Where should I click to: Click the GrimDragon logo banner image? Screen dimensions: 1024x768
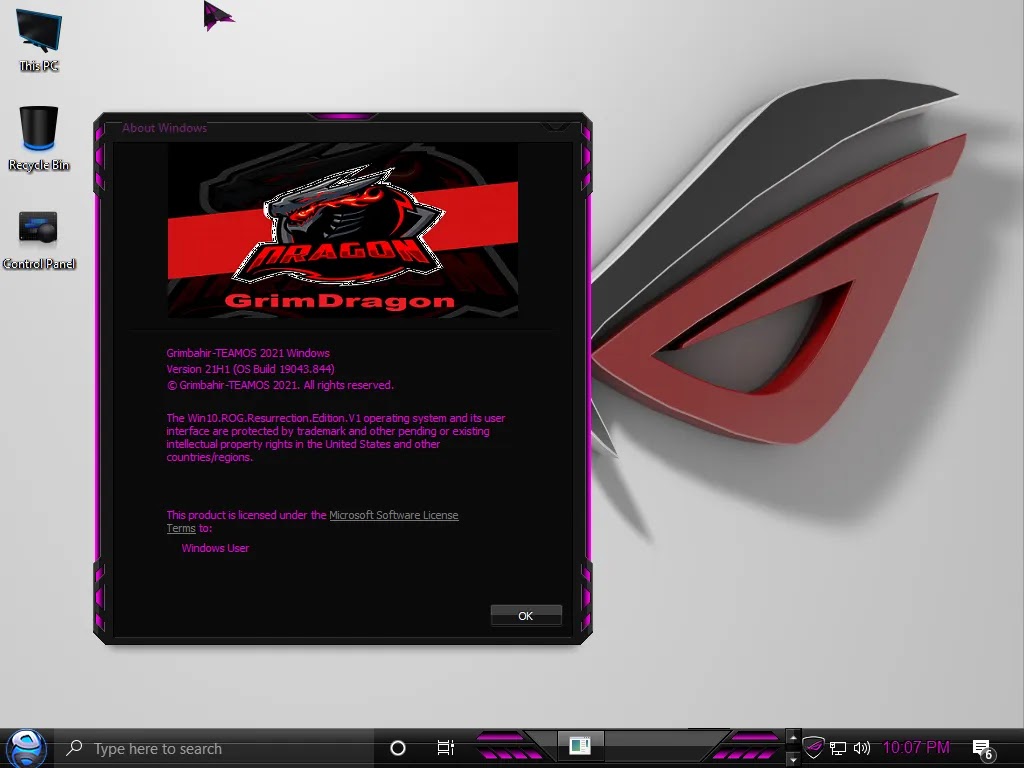pos(343,231)
